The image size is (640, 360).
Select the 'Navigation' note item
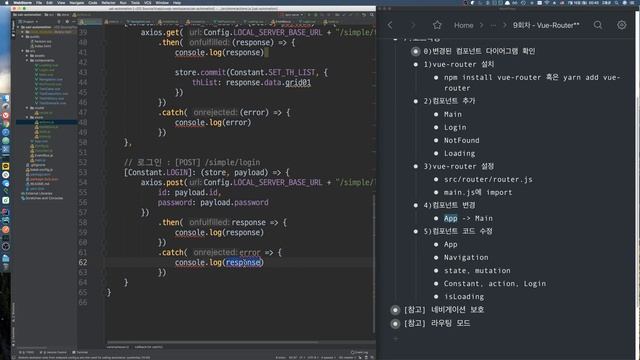pos(466,258)
